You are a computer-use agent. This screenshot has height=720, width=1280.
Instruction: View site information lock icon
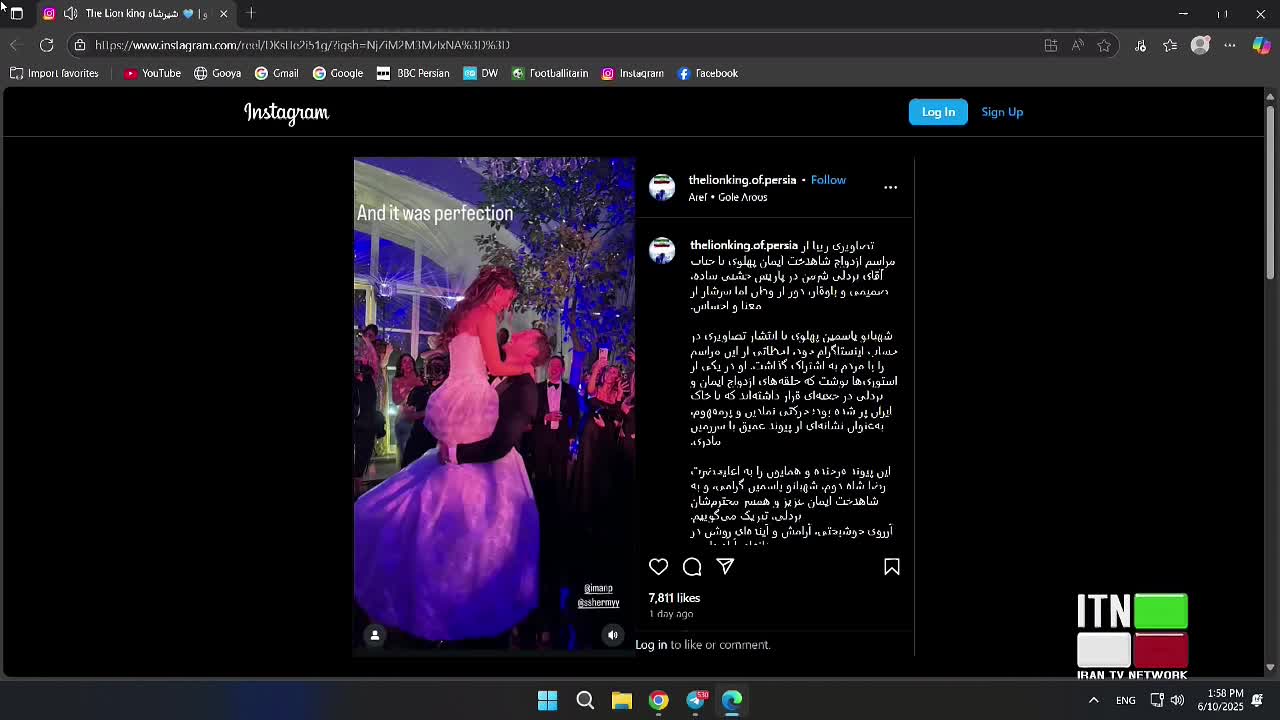click(x=80, y=45)
